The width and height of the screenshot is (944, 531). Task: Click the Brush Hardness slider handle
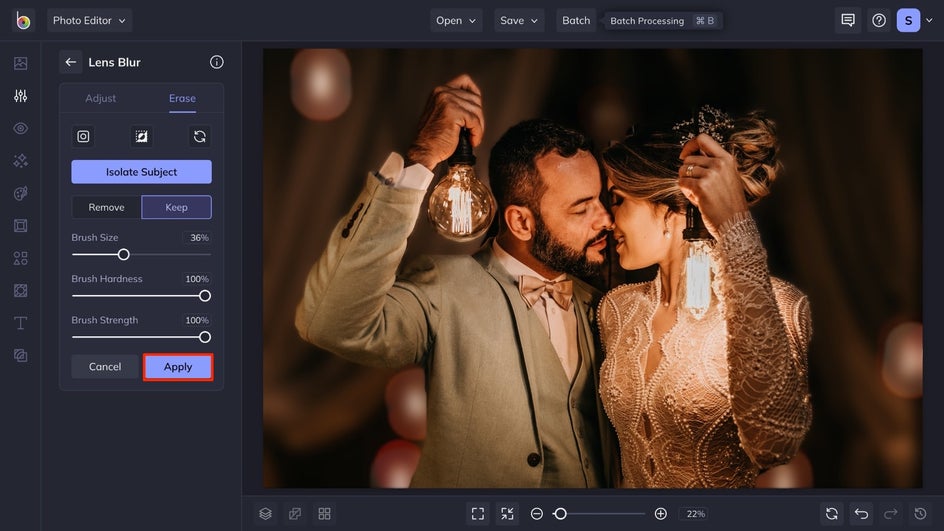[205, 296]
